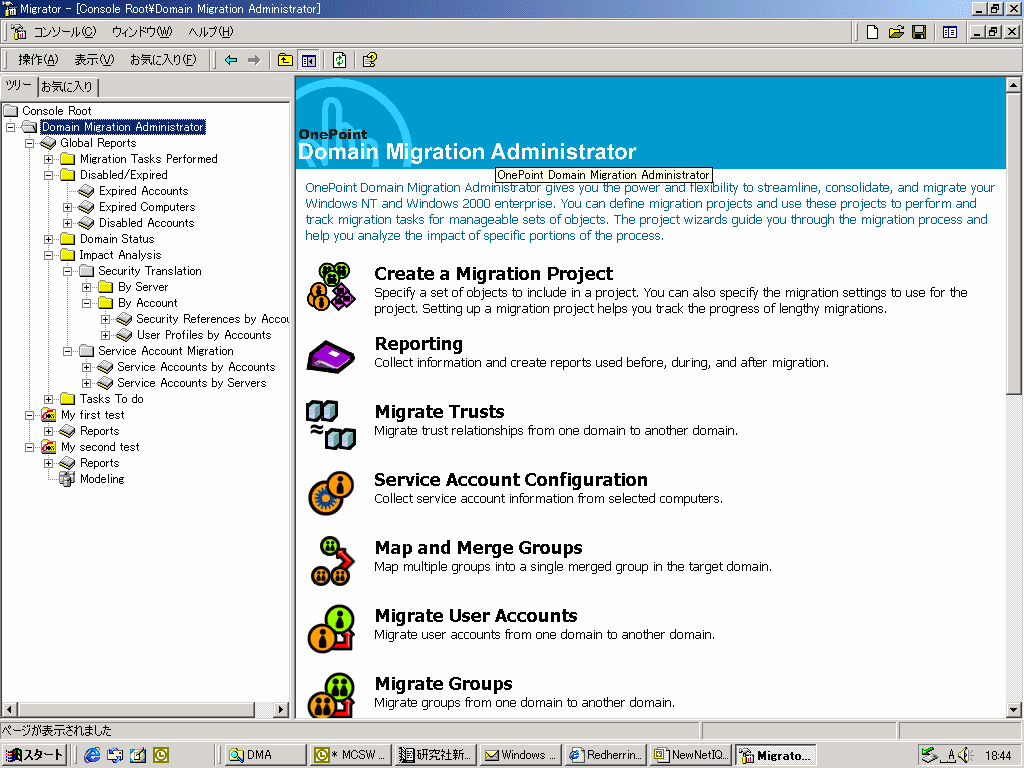Collapse the Impact Analysis node
Screen dimensions: 1024x768
(x=48, y=255)
